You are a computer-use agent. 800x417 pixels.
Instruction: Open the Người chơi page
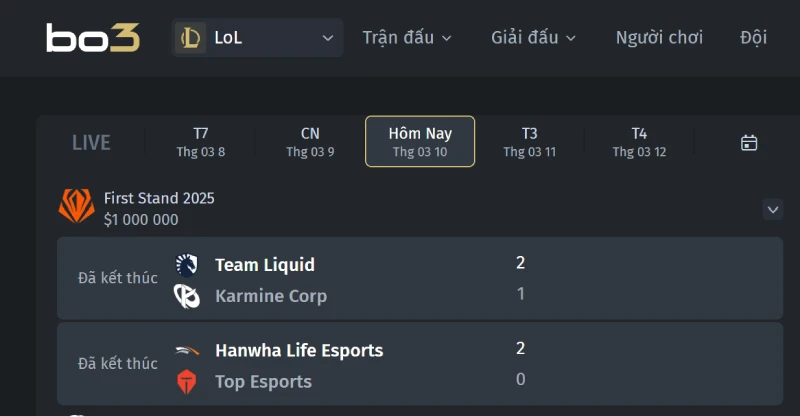659,38
